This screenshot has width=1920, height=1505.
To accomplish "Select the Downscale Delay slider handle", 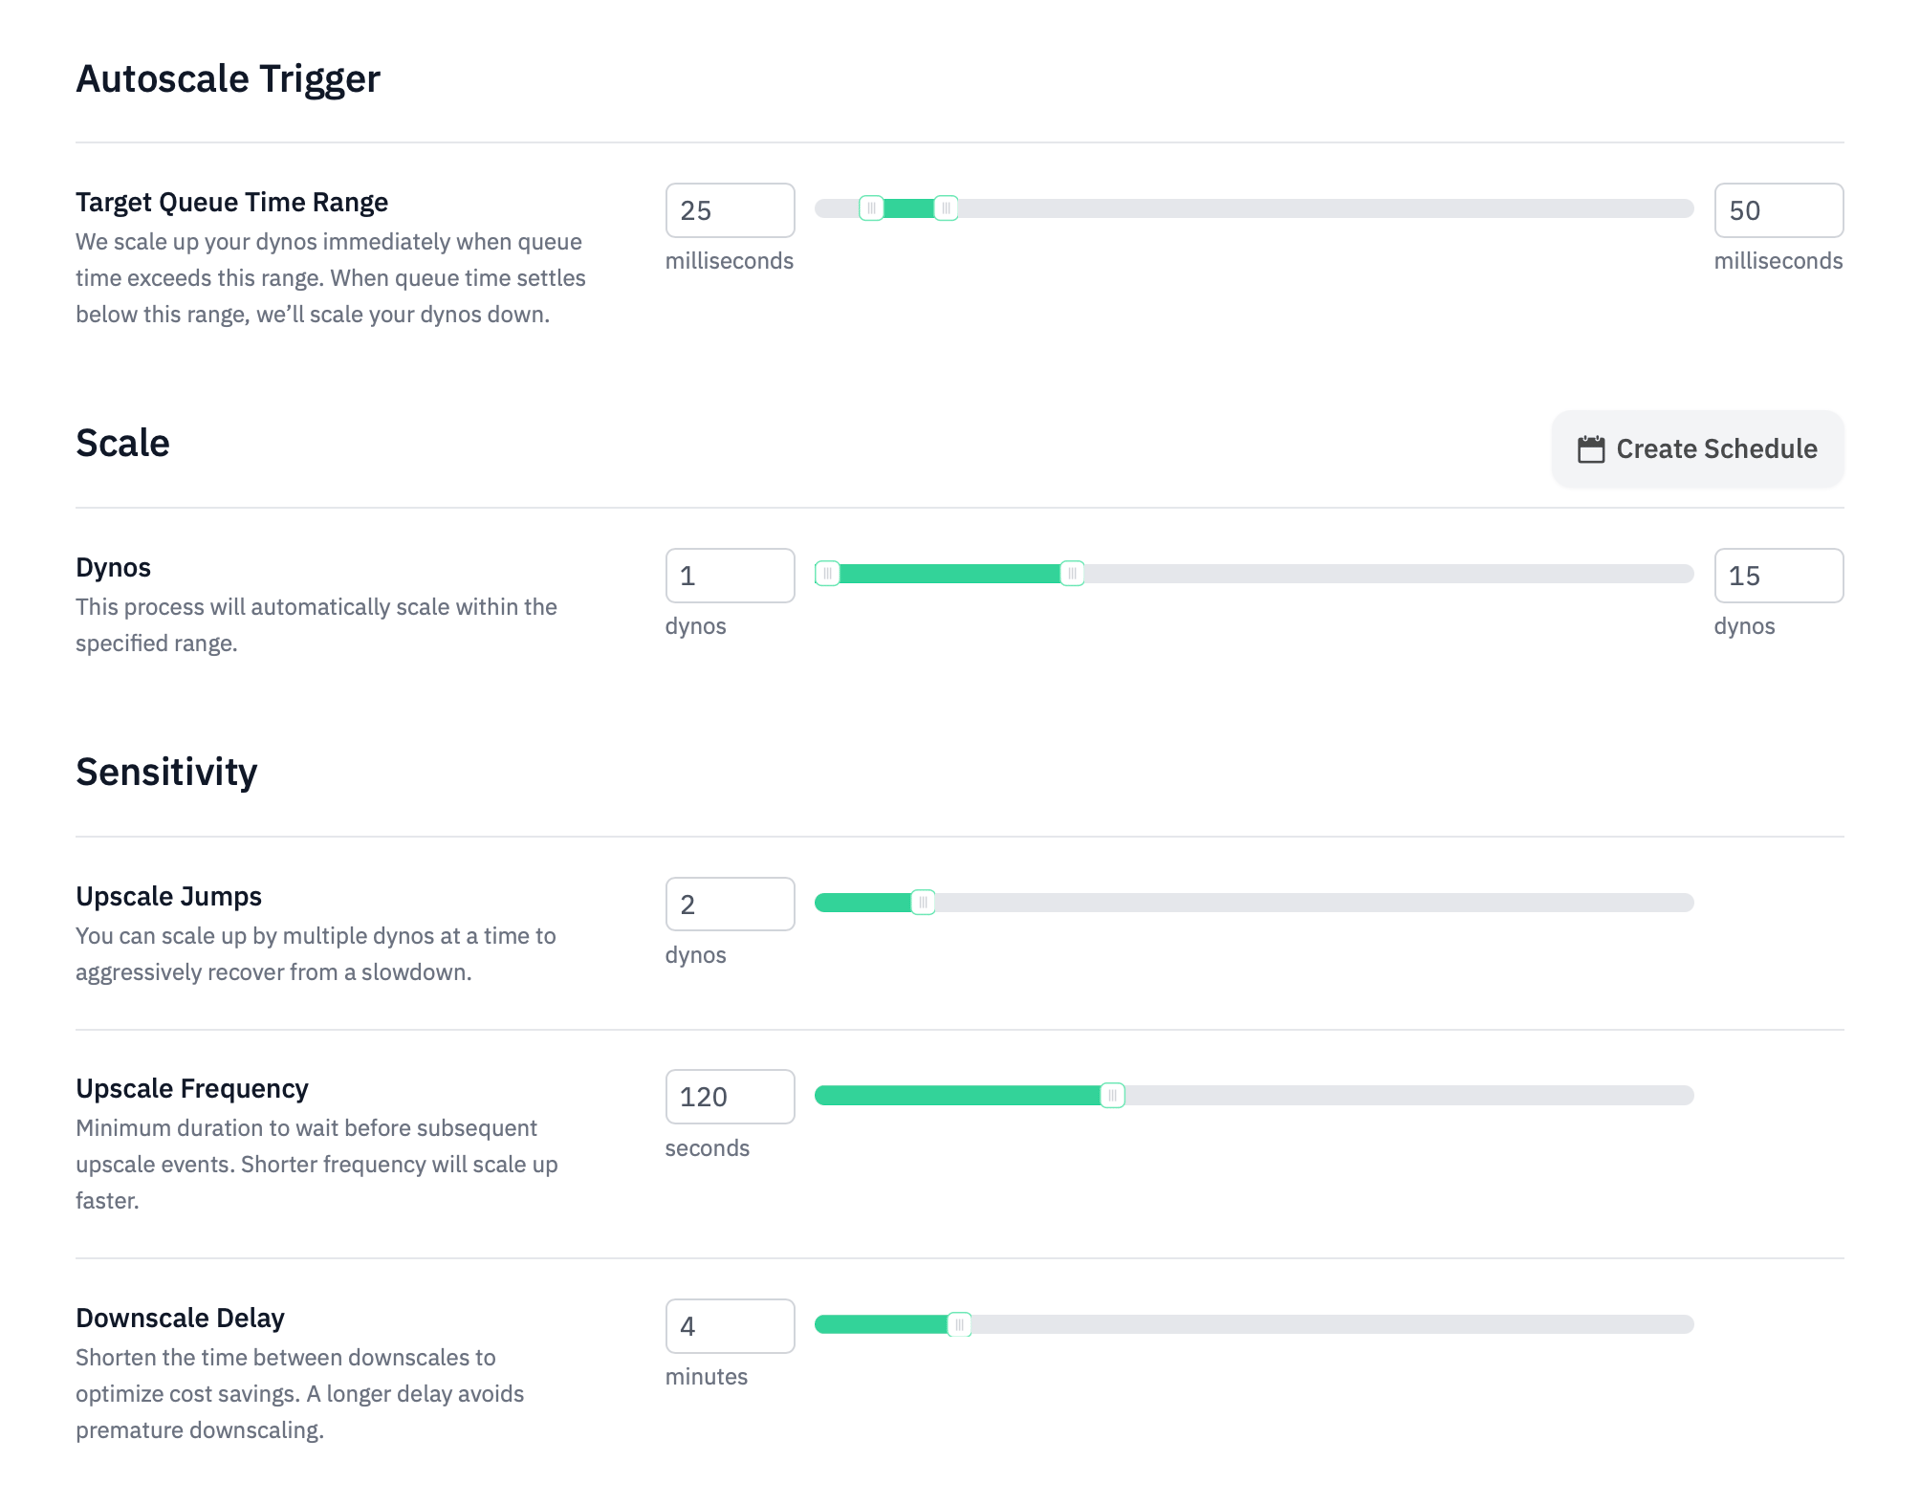I will click(x=959, y=1324).
